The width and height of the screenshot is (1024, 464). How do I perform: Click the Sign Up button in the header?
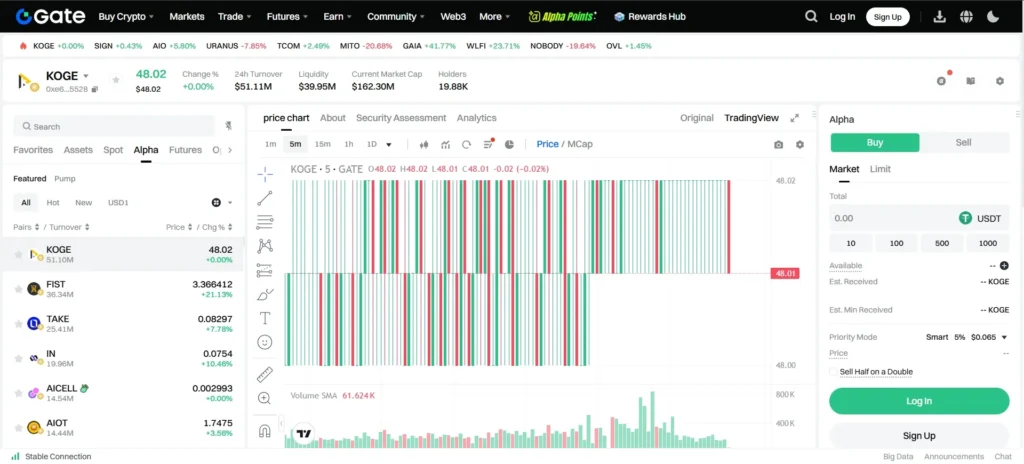pyautogui.click(x=888, y=17)
